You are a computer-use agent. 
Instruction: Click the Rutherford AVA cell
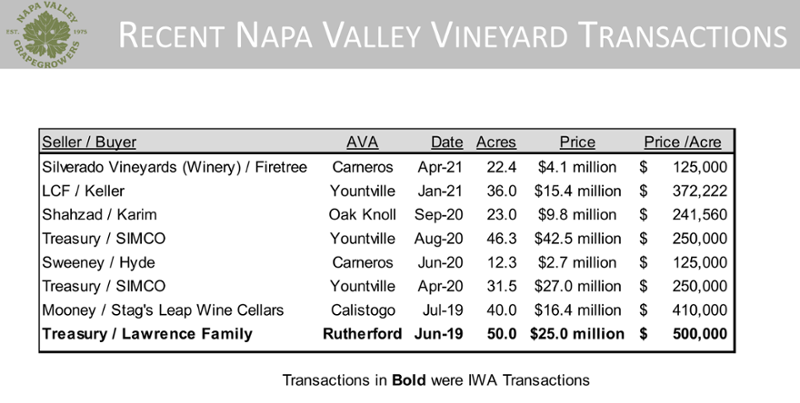[x=362, y=334]
